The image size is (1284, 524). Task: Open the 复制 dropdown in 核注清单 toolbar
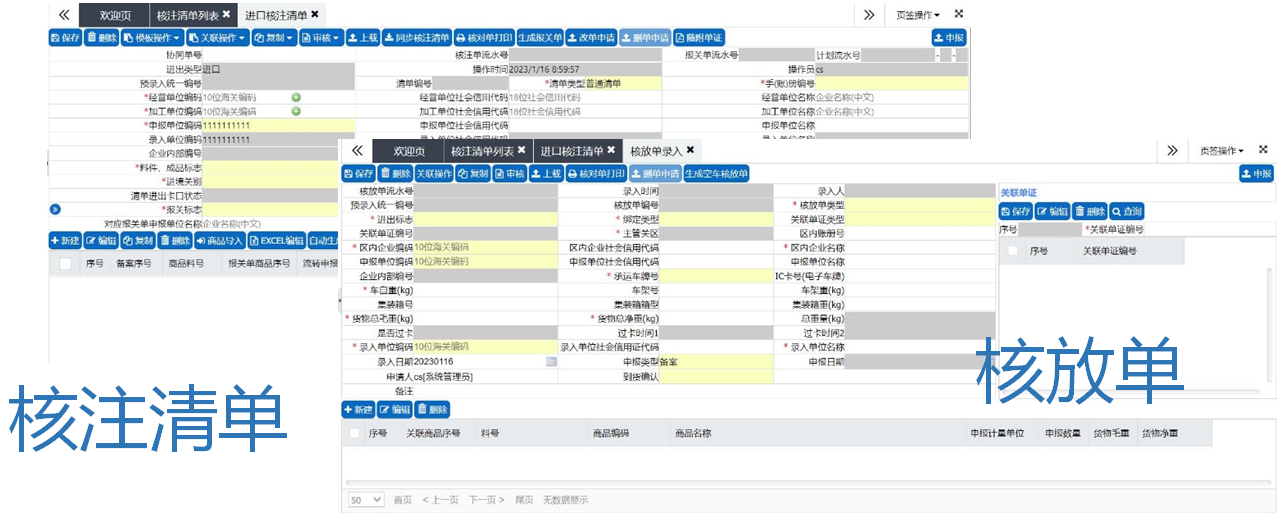pyautogui.click(x=273, y=38)
